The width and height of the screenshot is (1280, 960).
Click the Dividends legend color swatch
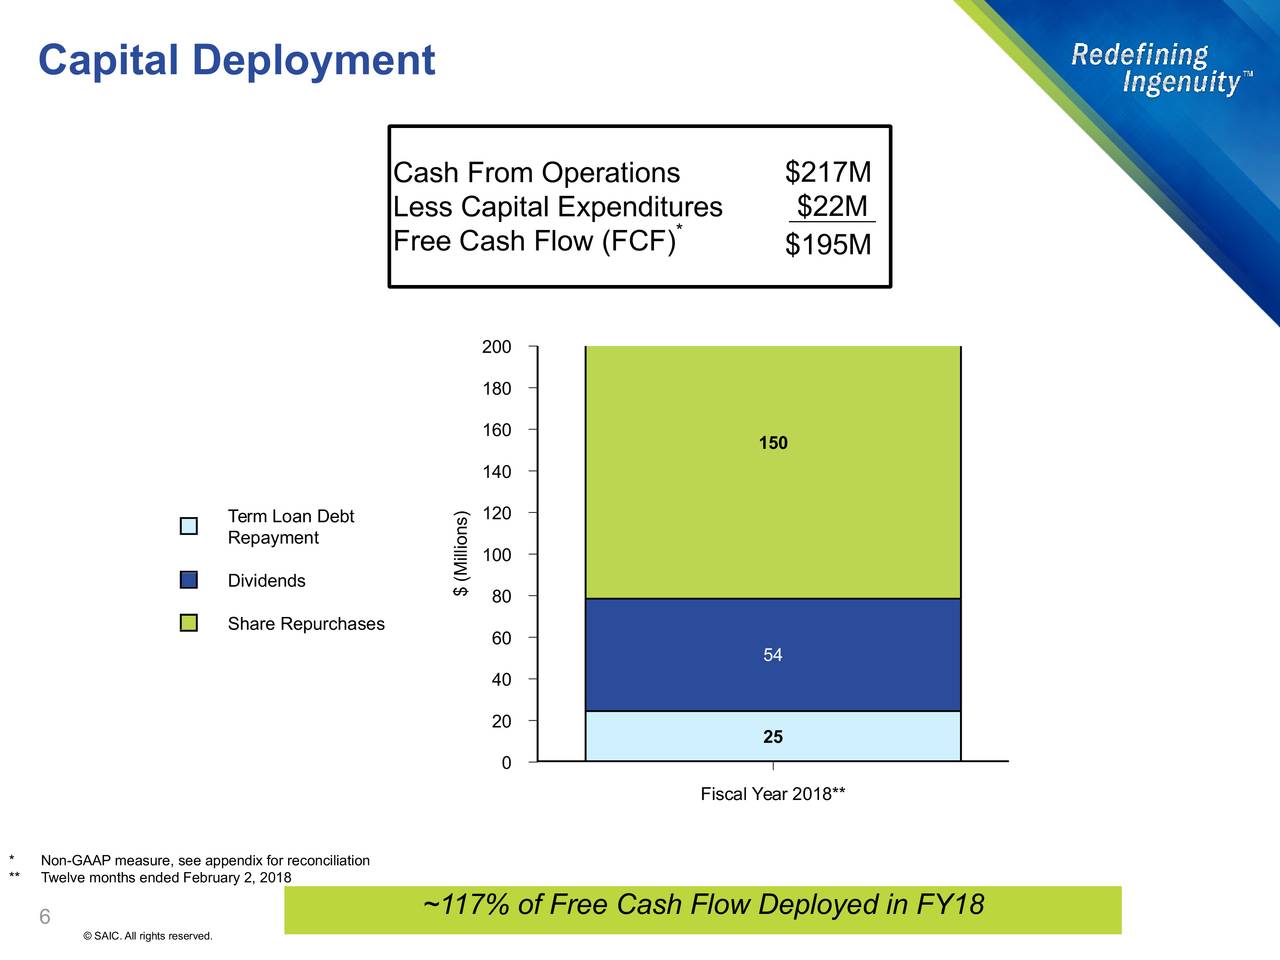tap(189, 580)
